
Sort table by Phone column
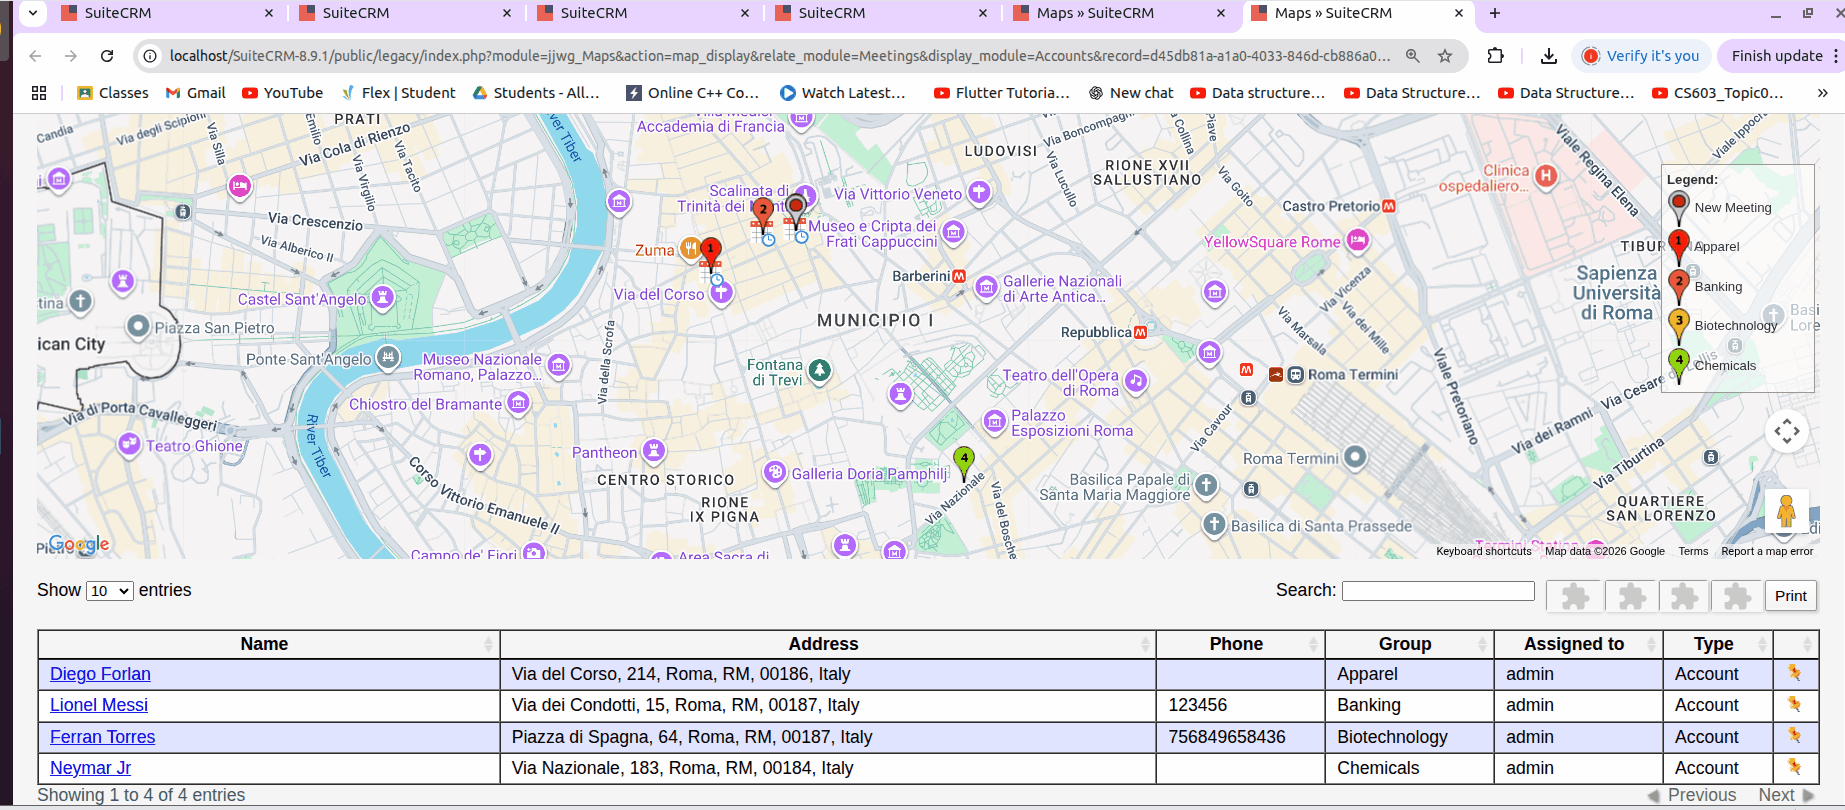click(x=1240, y=644)
